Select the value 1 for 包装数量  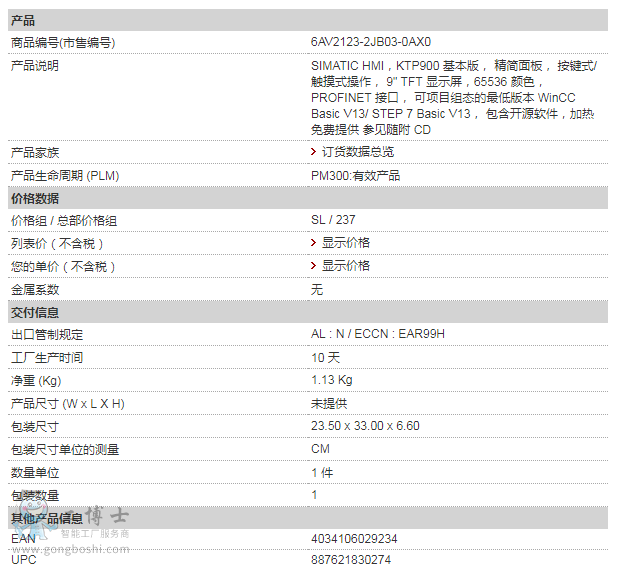(314, 495)
